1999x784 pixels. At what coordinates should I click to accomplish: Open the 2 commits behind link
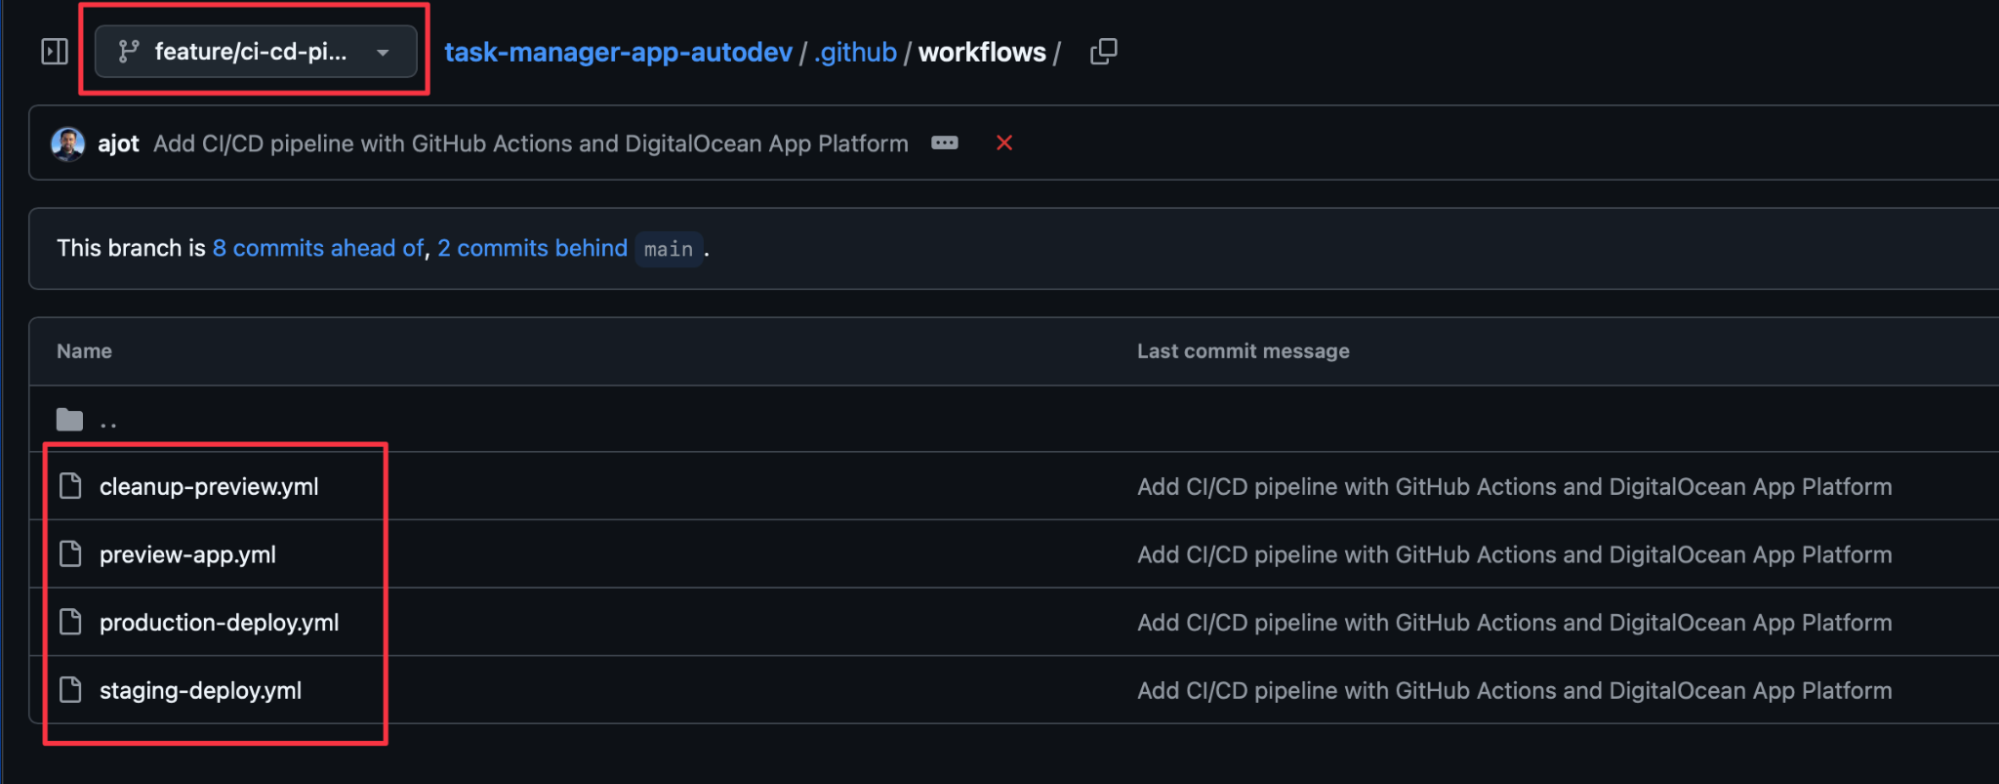(x=532, y=248)
